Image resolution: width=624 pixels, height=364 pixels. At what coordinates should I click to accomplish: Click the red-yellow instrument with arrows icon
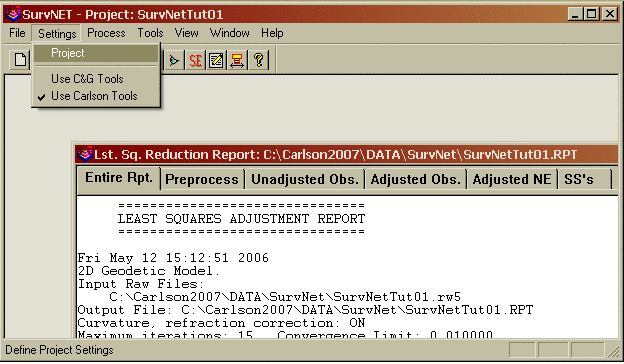tap(237, 60)
